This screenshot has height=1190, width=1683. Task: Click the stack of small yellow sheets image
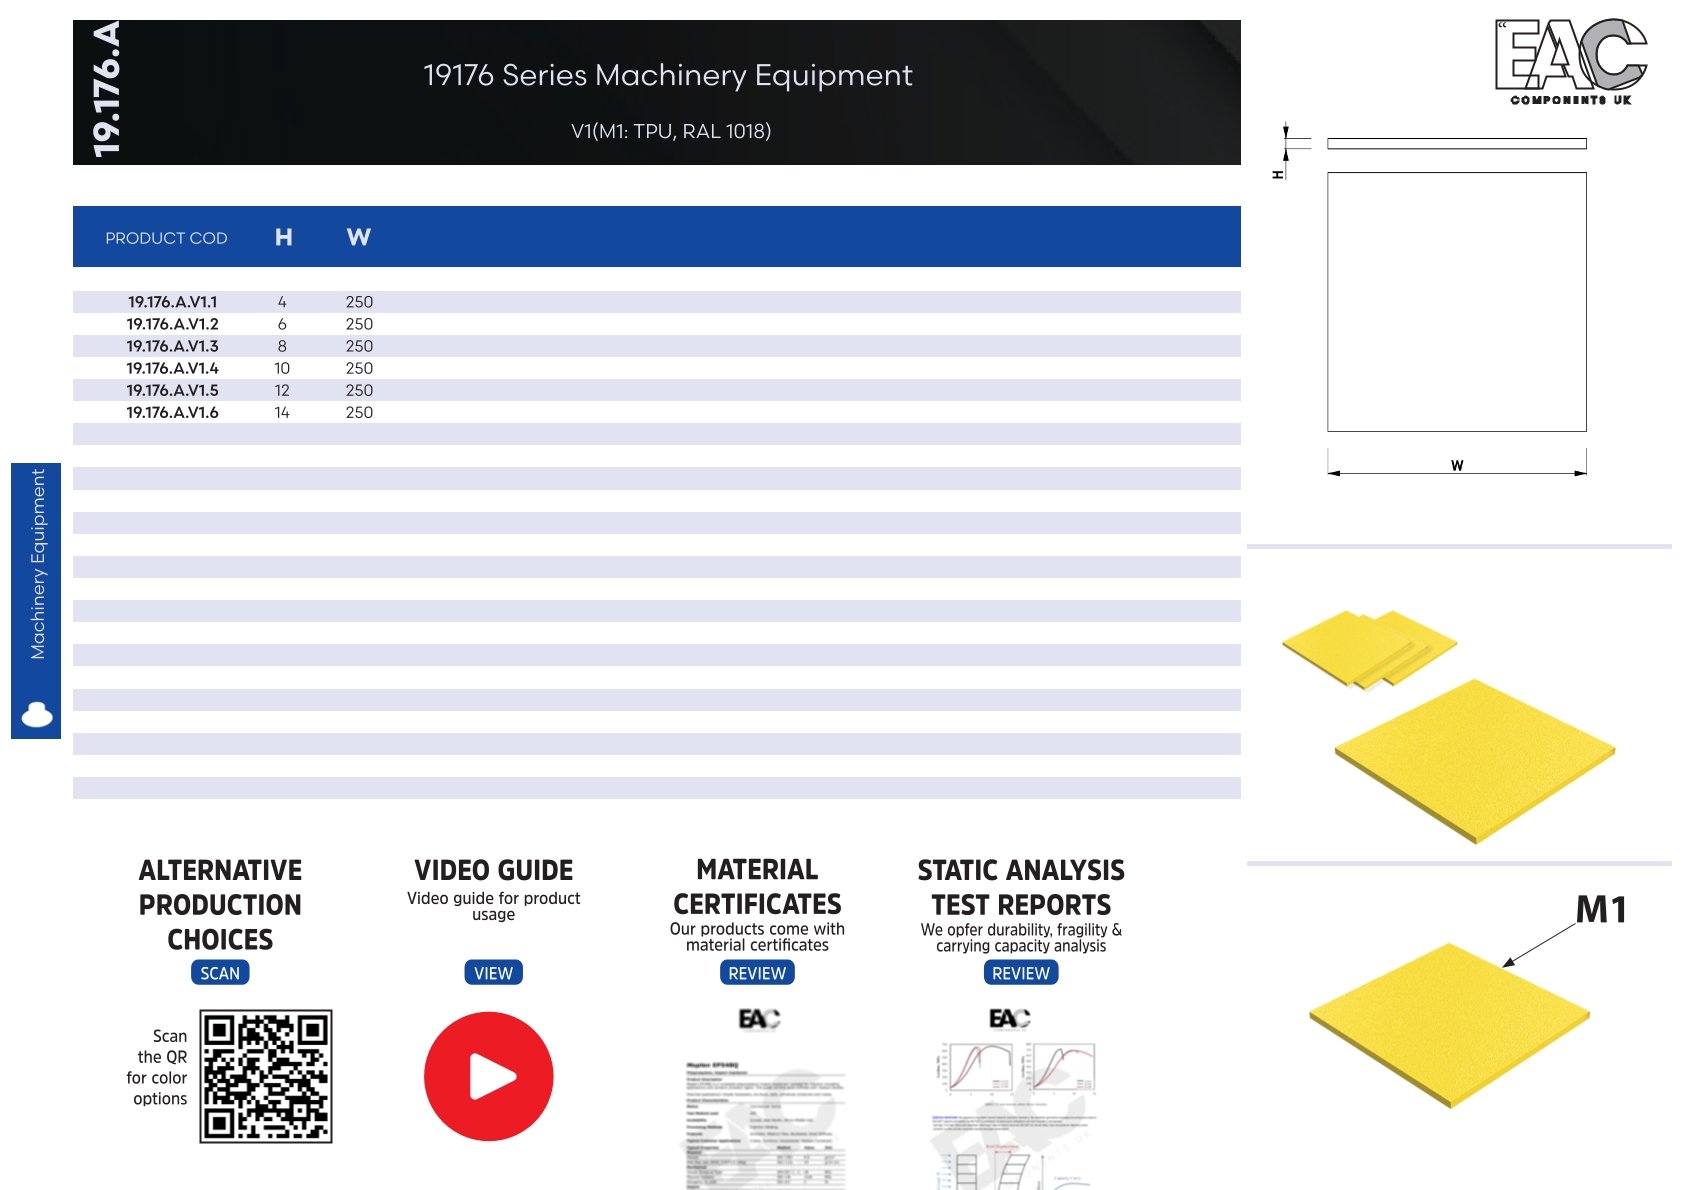(x=1369, y=649)
